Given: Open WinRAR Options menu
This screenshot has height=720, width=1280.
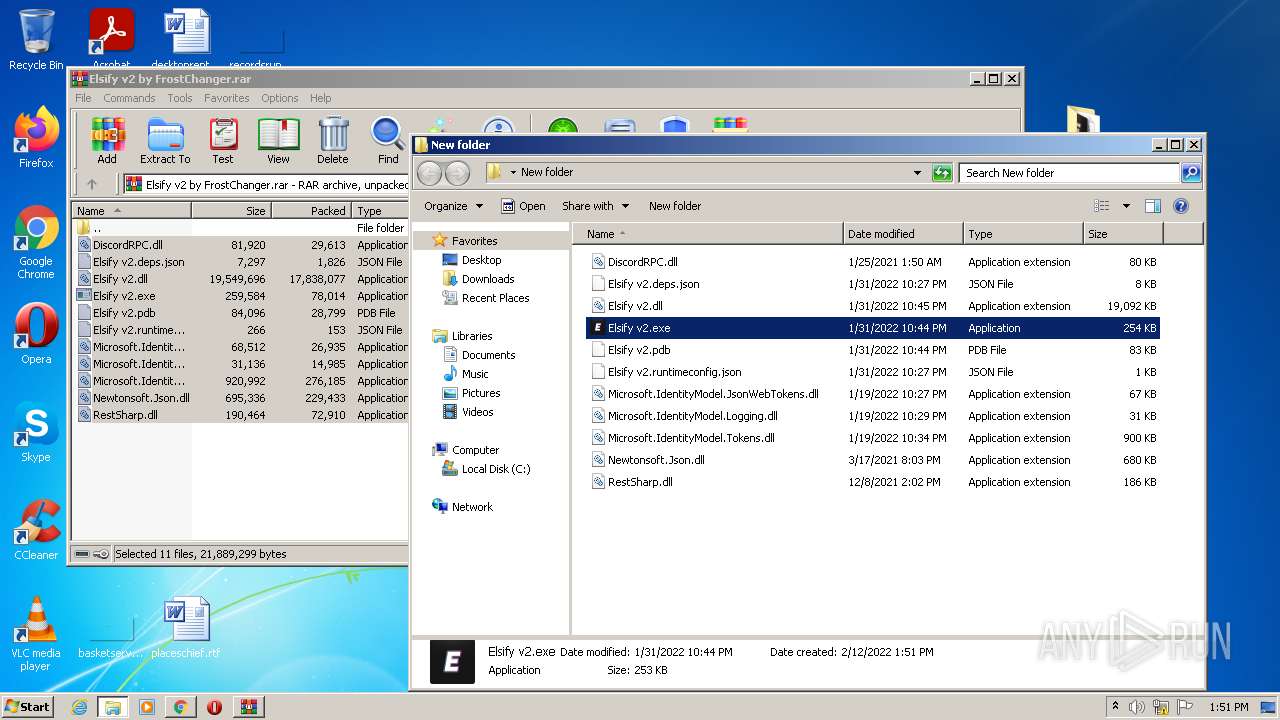Looking at the screenshot, I should pyautogui.click(x=280, y=98).
